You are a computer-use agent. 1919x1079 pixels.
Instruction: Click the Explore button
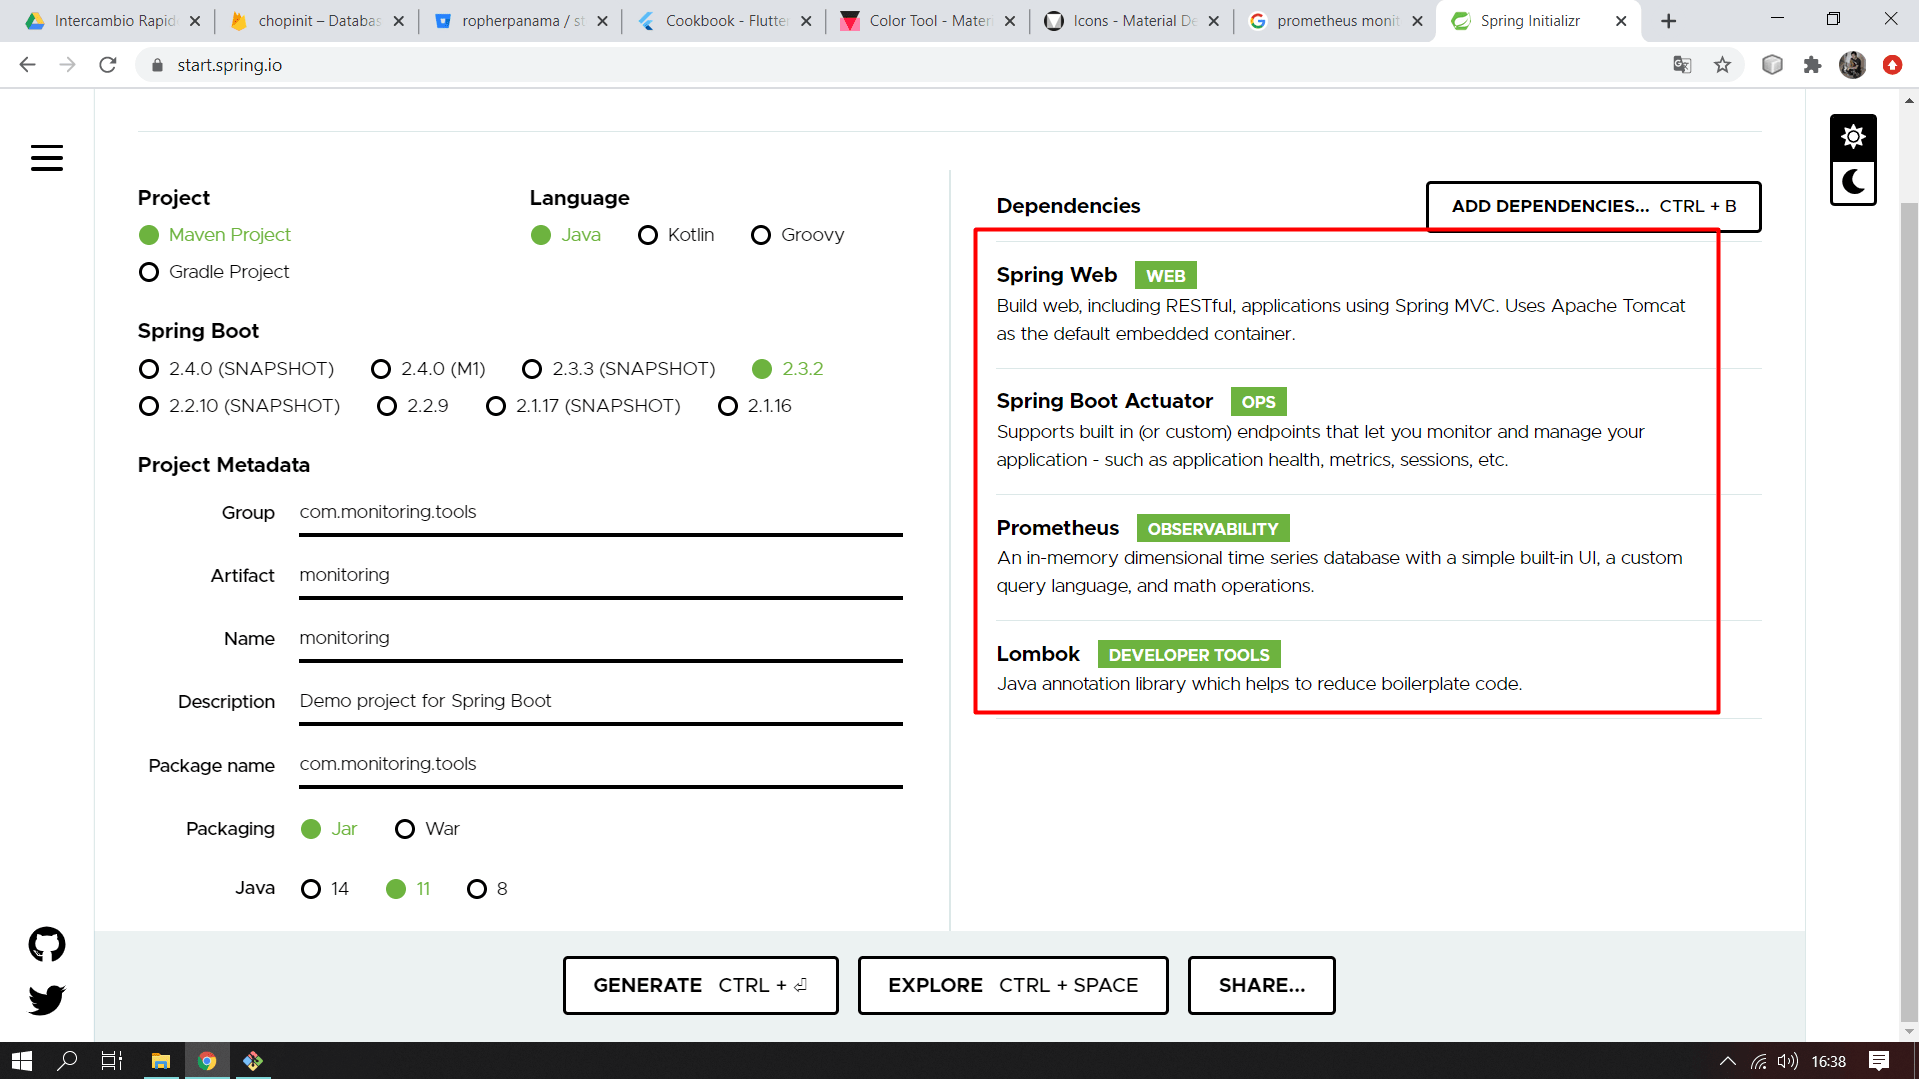pos(1012,985)
